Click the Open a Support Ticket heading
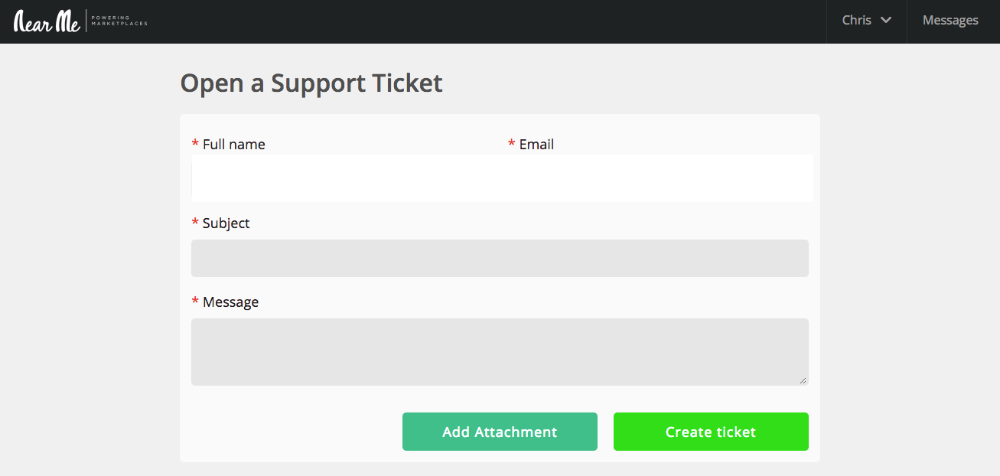The height and width of the screenshot is (476, 1000). coord(311,84)
